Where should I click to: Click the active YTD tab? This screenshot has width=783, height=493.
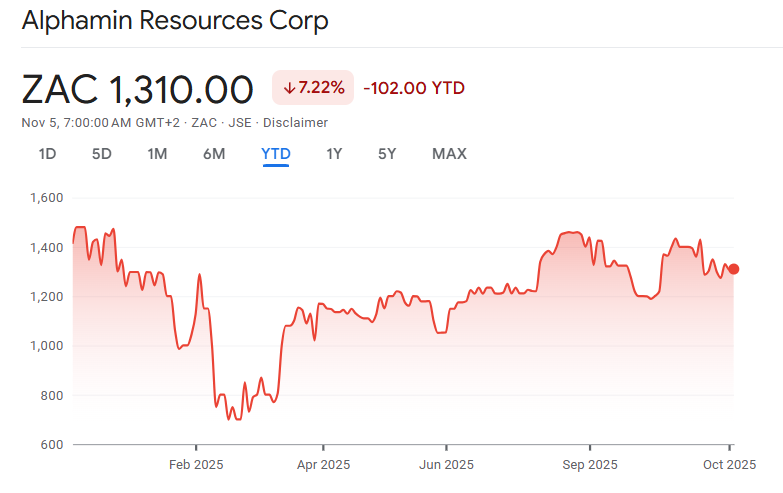tap(275, 154)
